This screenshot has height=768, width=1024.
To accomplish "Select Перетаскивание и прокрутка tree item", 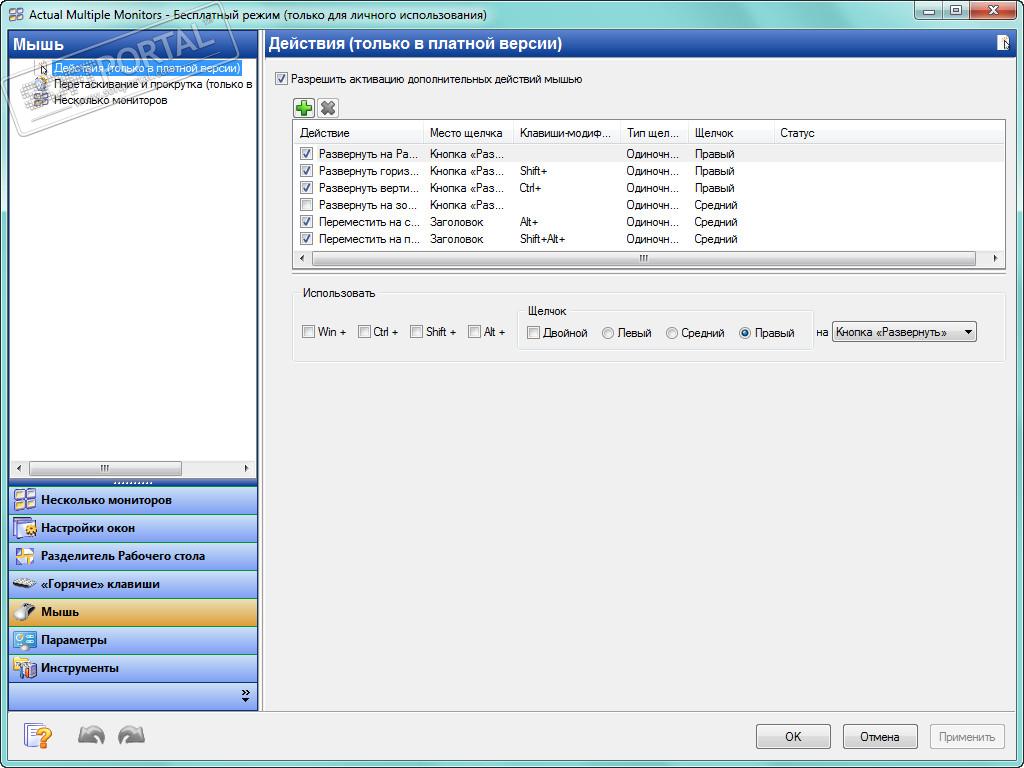I will [153, 84].
